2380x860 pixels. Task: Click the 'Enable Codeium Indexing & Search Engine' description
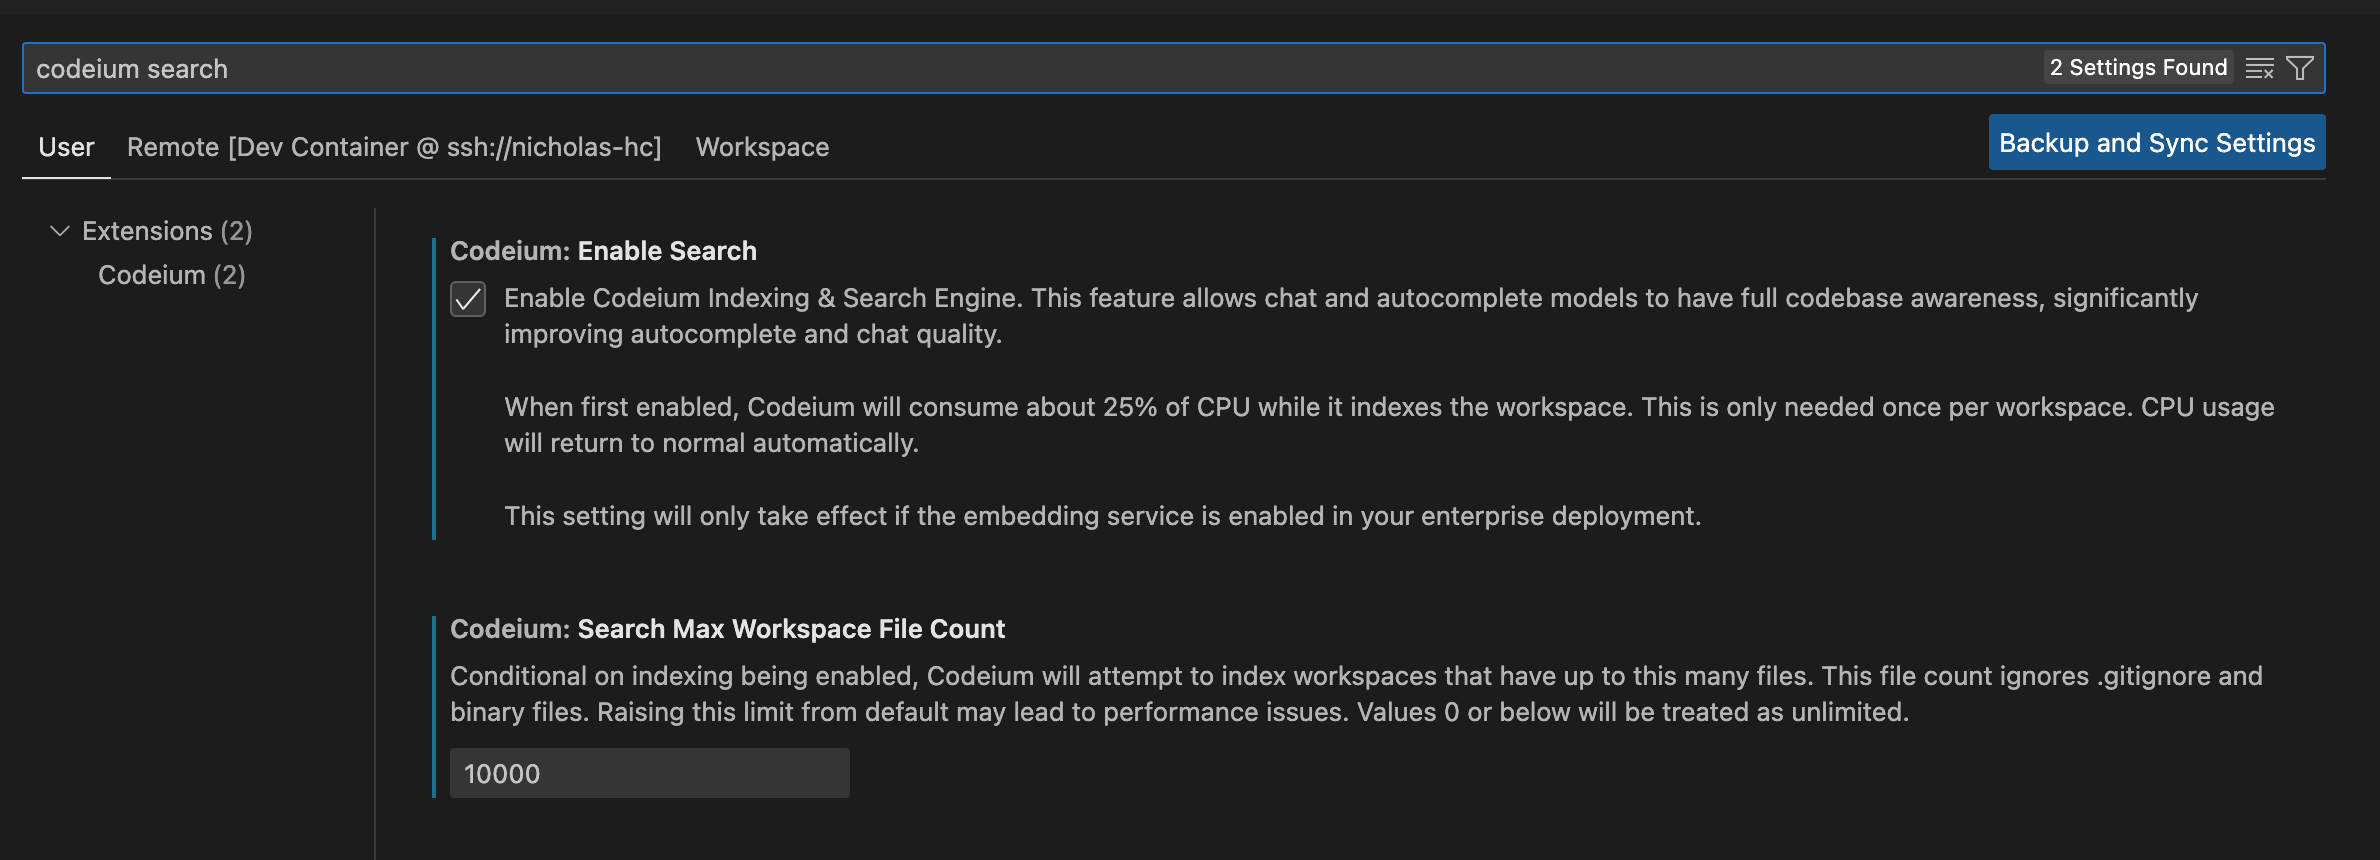[1351, 316]
